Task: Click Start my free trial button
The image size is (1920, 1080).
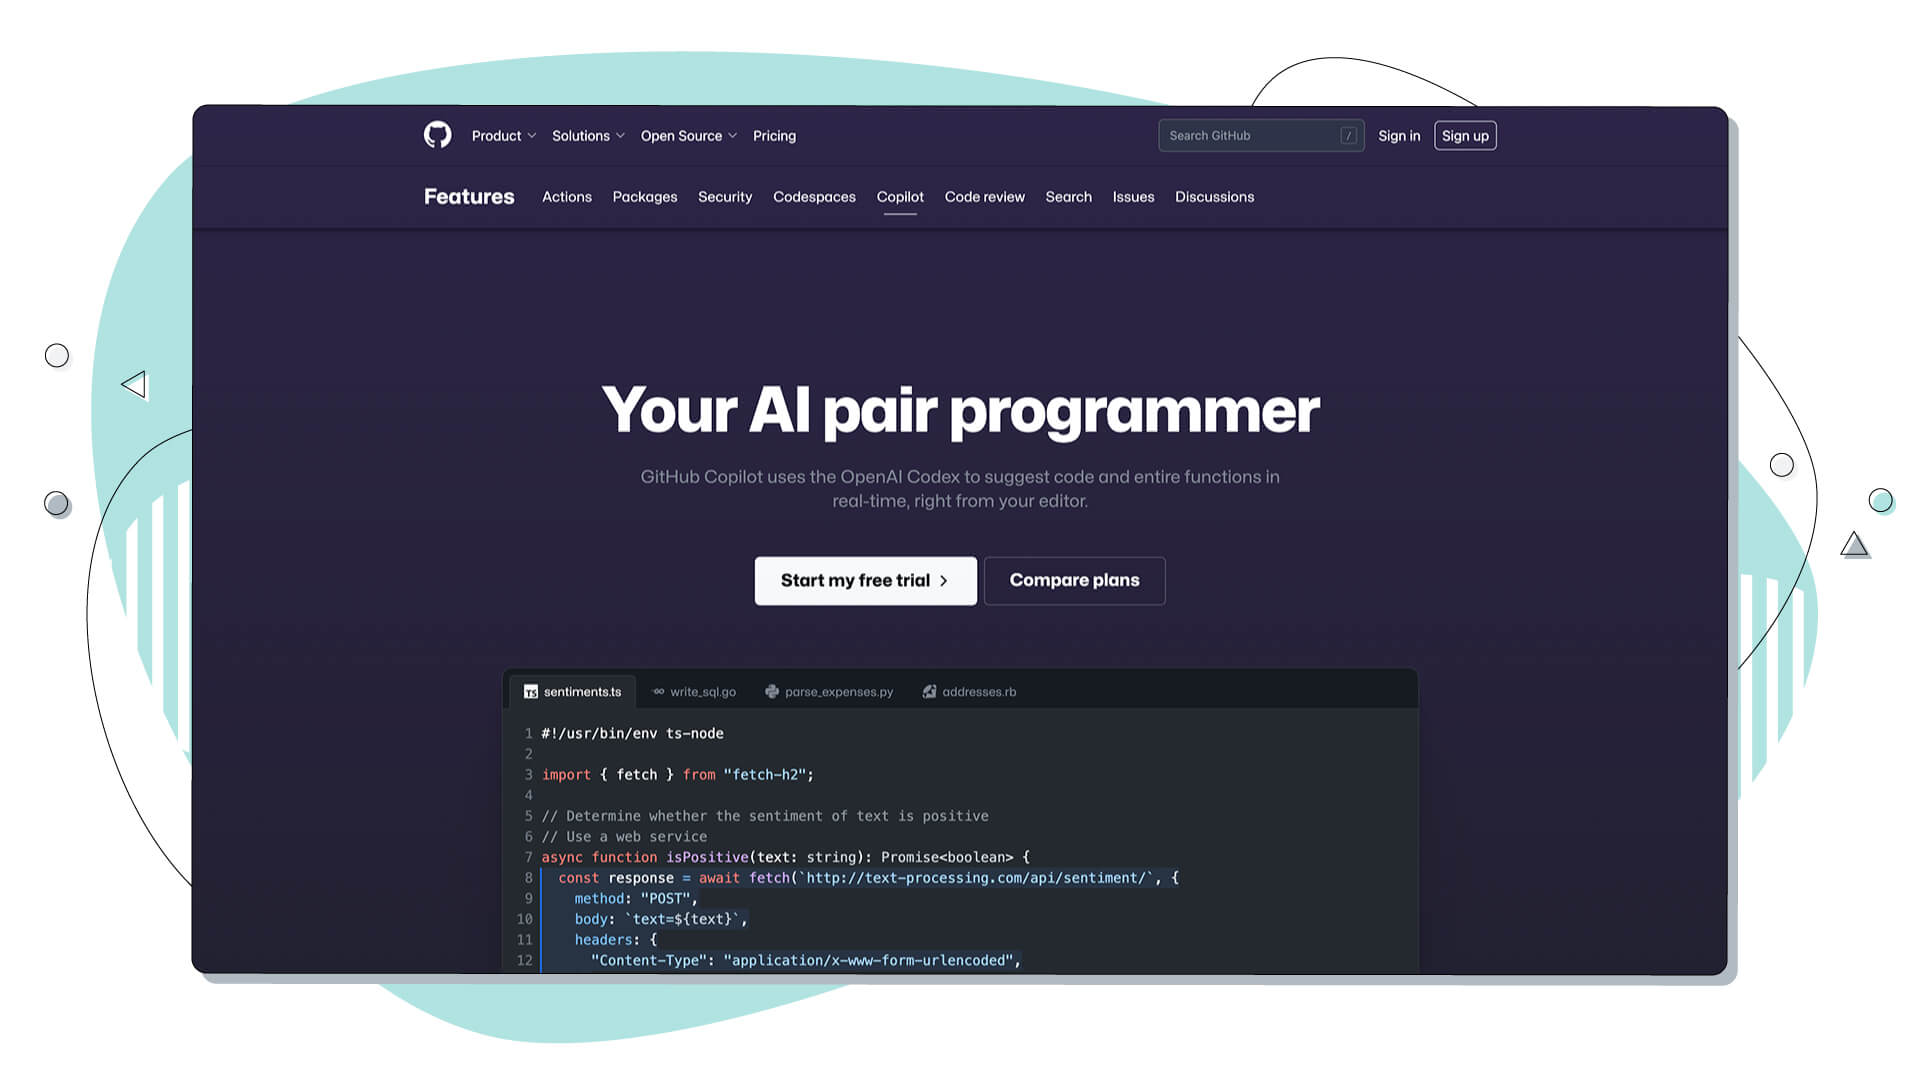Action: (x=865, y=581)
